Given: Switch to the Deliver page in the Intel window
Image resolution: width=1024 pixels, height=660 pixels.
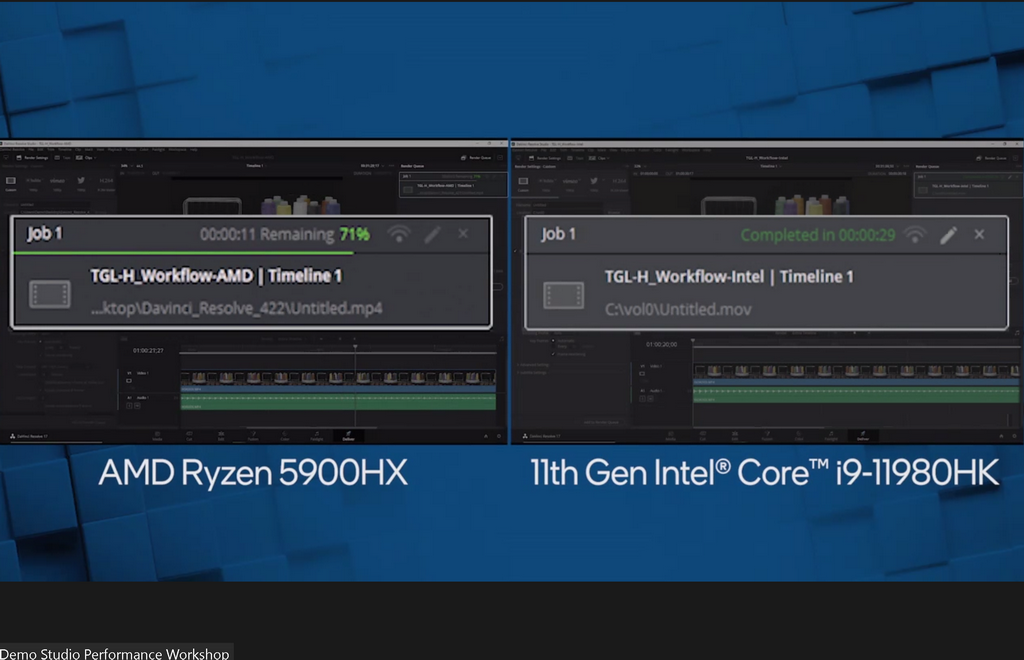Looking at the screenshot, I should pyautogui.click(x=863, y=436).
